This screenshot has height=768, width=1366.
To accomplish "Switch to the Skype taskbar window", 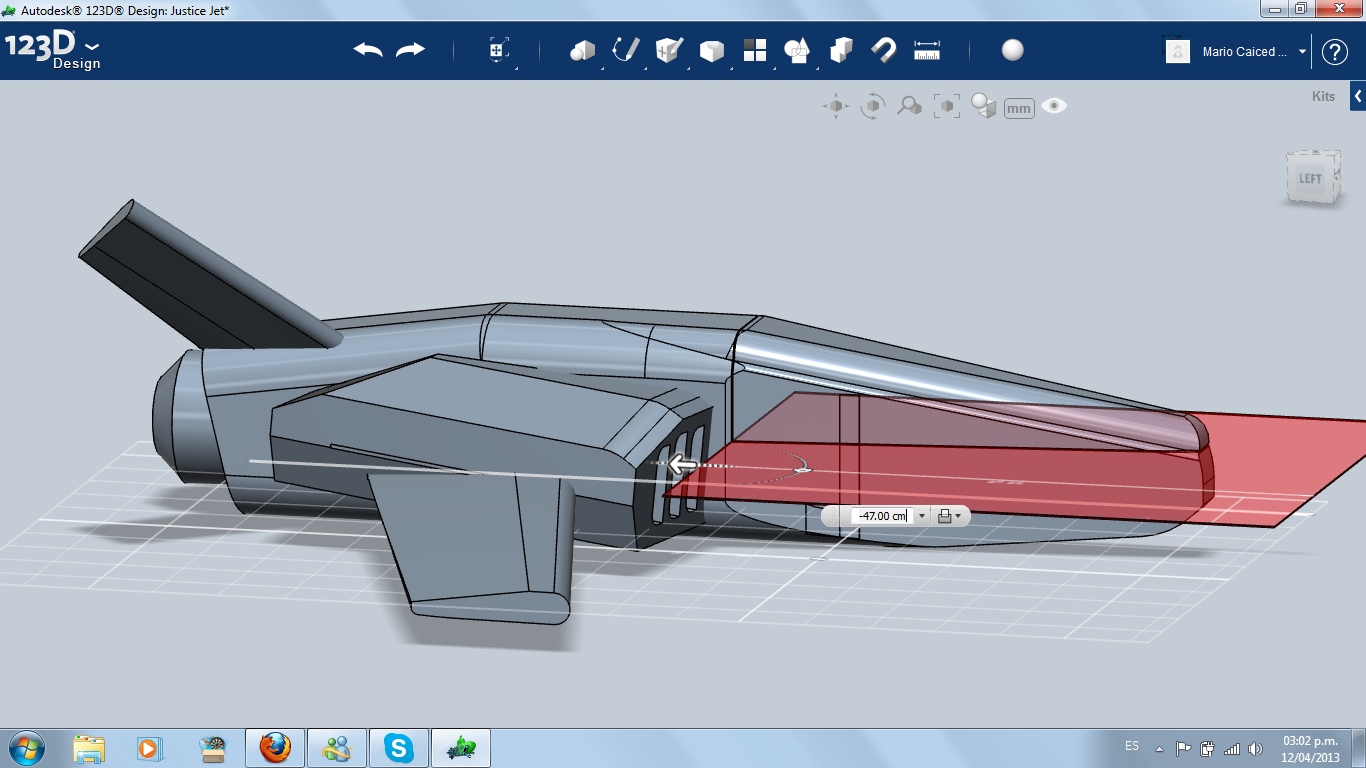I will click(399, 747).
